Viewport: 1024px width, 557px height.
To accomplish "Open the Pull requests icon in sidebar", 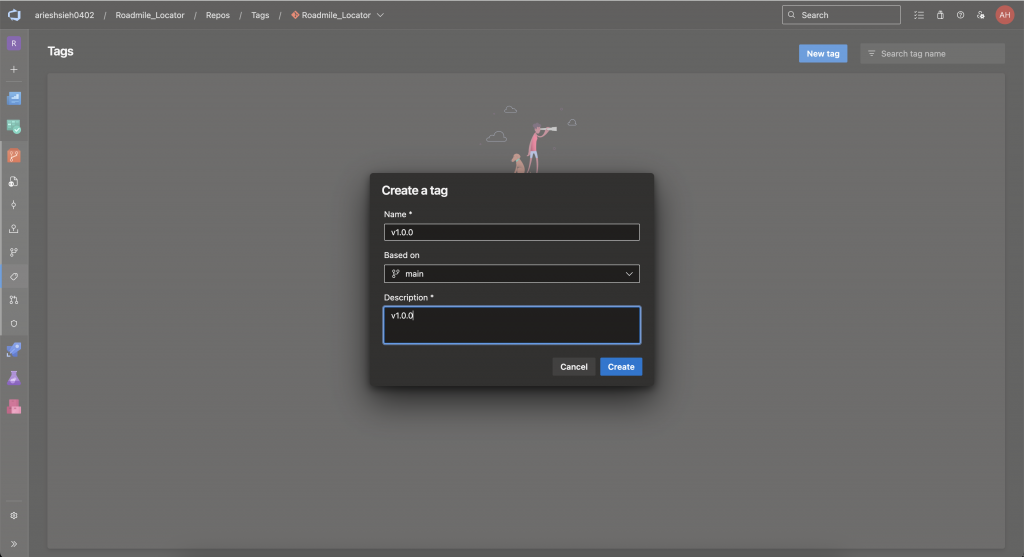I will tap(14, 300).
